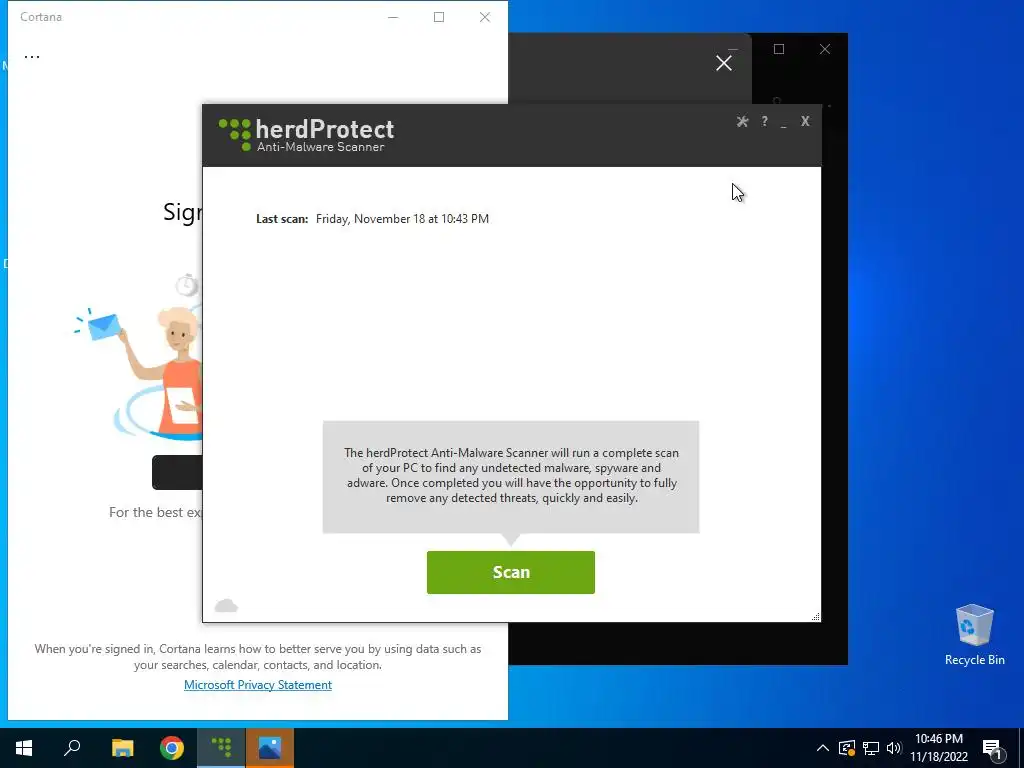Close the dark background window
Viewport: 1024px width, 768px height.
tap(825, 49)
